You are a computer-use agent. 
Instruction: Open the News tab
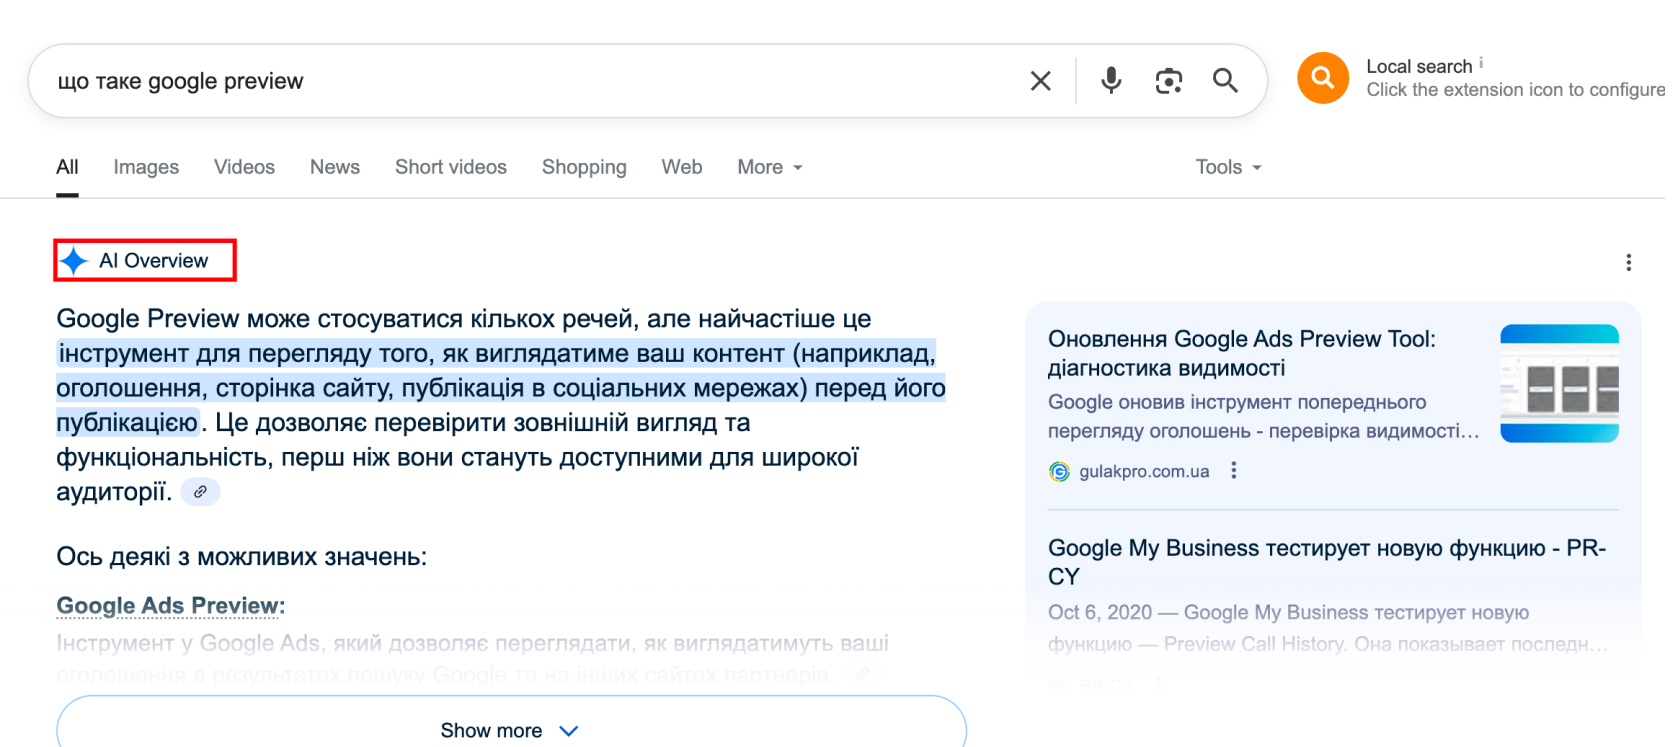[x=335, y=167]
